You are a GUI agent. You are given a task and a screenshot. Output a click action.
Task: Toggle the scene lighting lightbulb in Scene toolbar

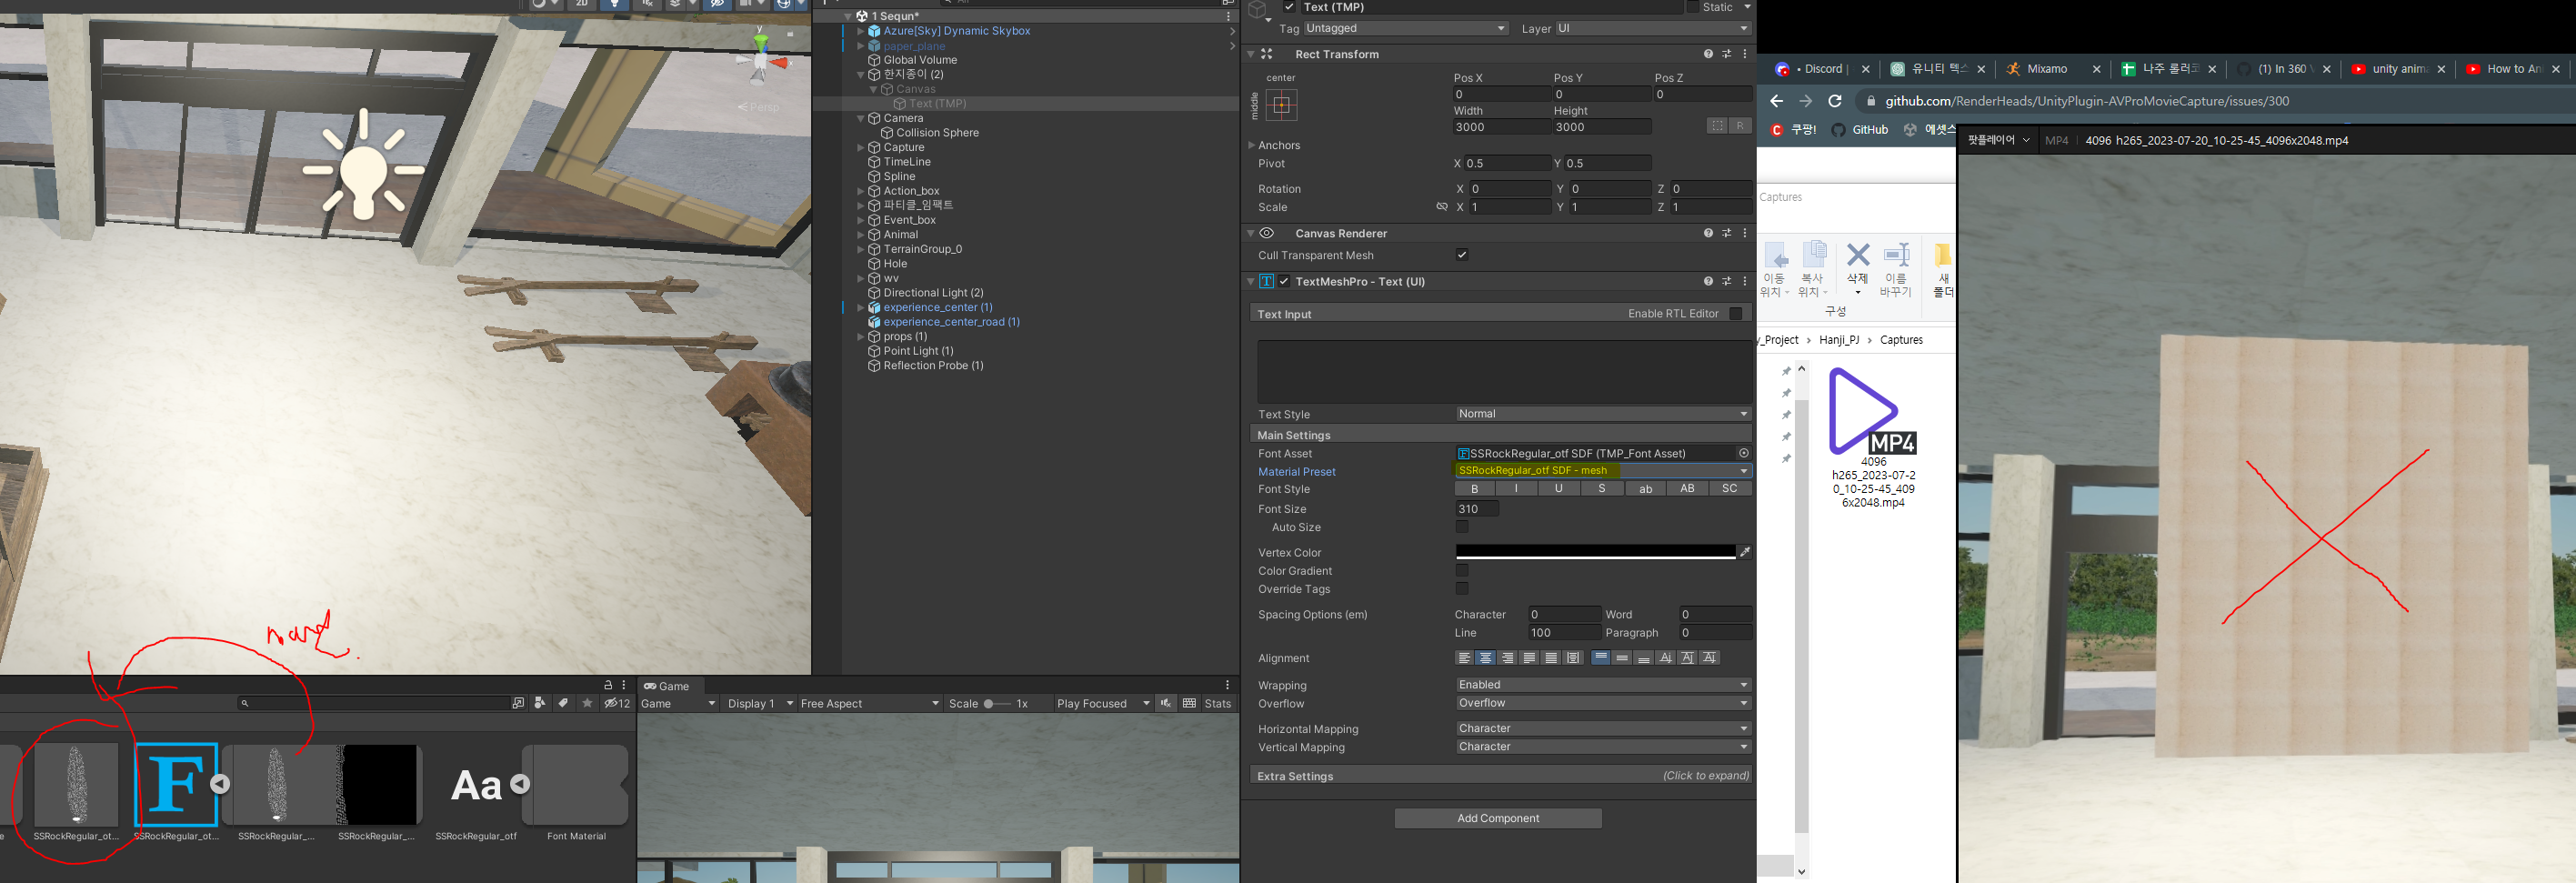tap(615, 5)
